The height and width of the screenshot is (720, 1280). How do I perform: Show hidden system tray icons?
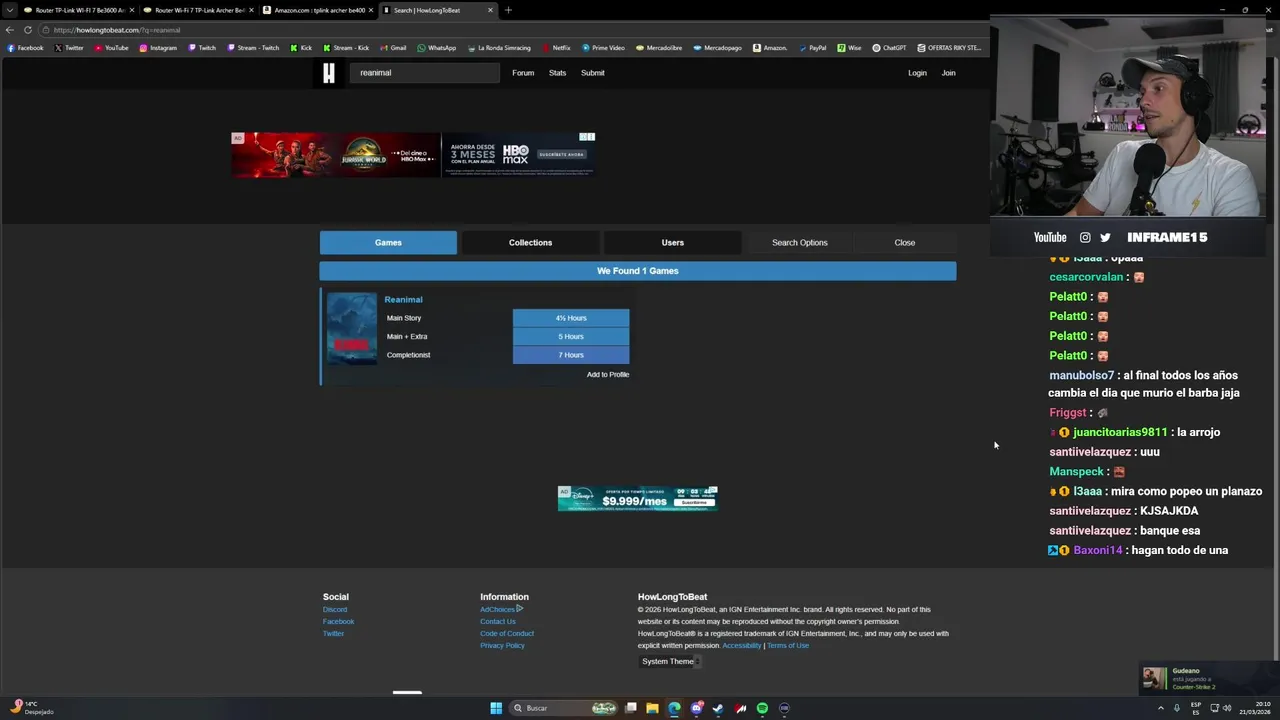[1161, 708]
